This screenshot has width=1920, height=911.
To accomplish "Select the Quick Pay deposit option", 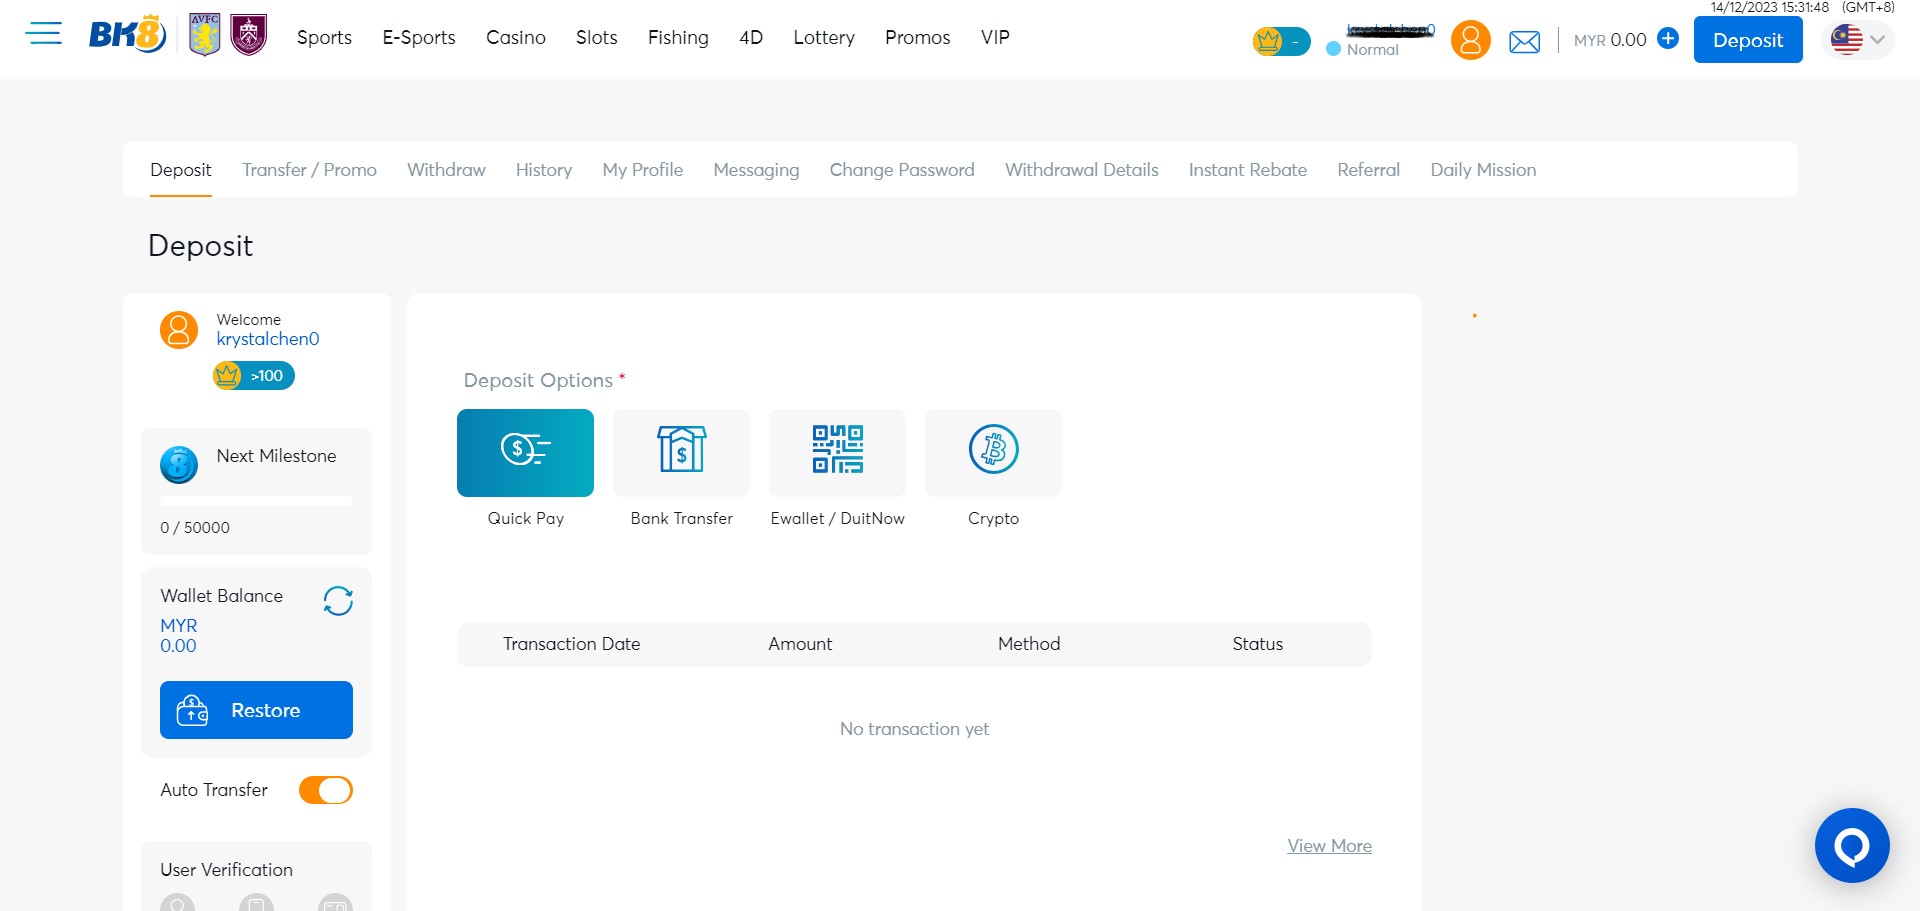I will coord(524,452).
